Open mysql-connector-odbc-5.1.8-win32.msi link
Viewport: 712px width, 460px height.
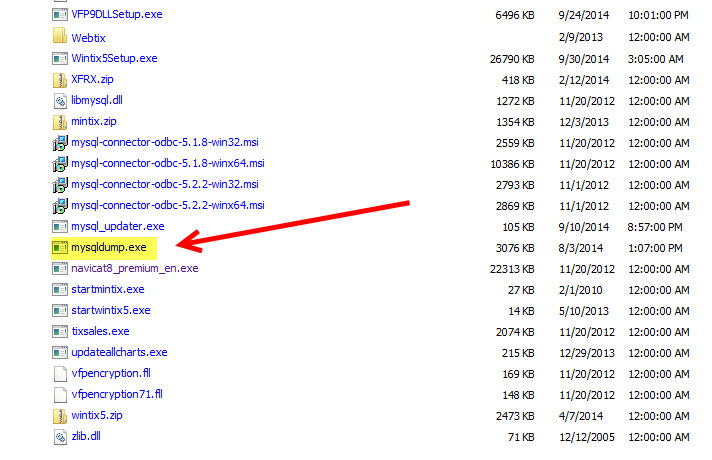[x=165, y=142]
